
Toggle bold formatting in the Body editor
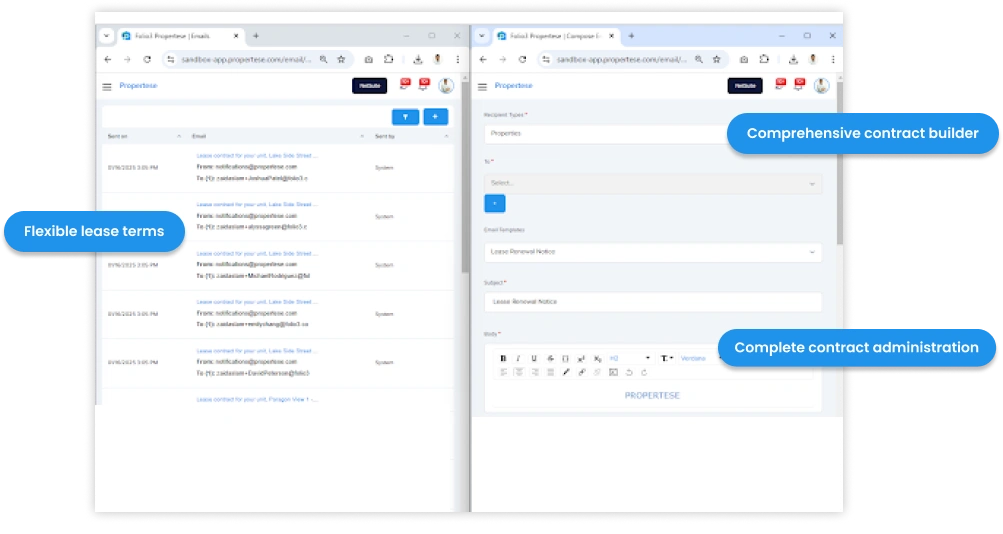pos(503,359)
